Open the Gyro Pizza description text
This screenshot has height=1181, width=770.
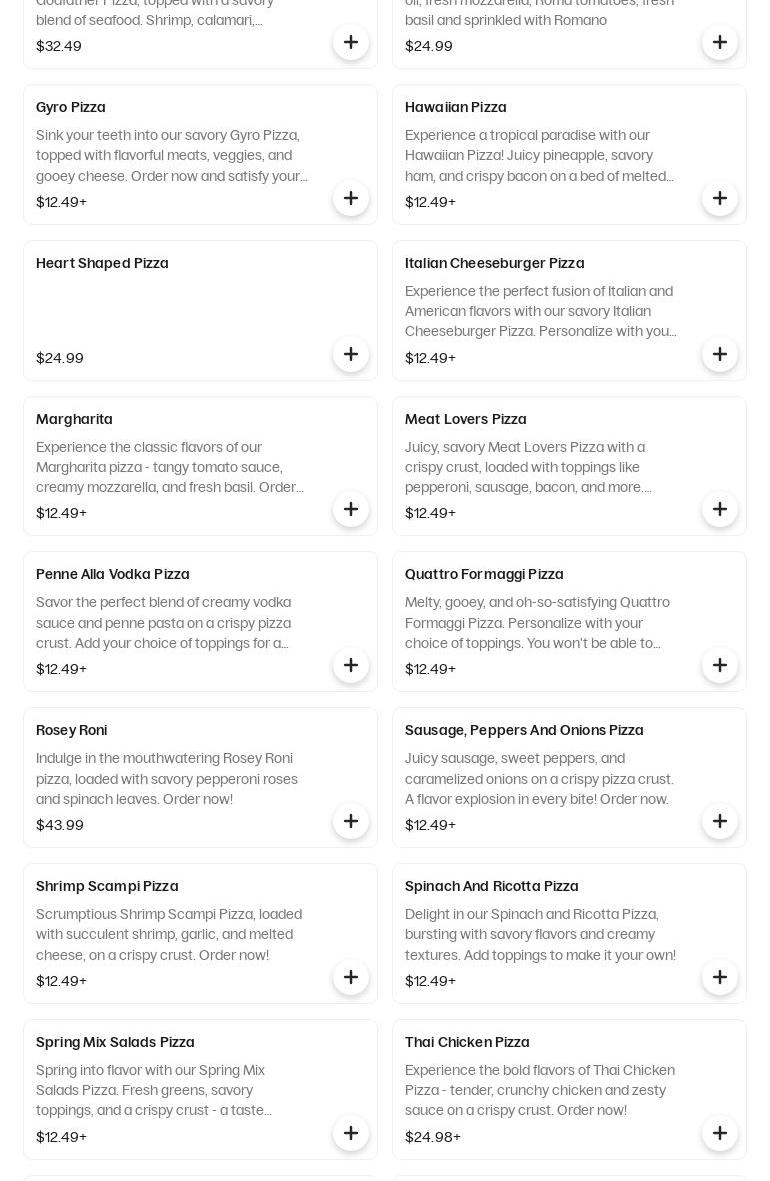pos(172,155)
